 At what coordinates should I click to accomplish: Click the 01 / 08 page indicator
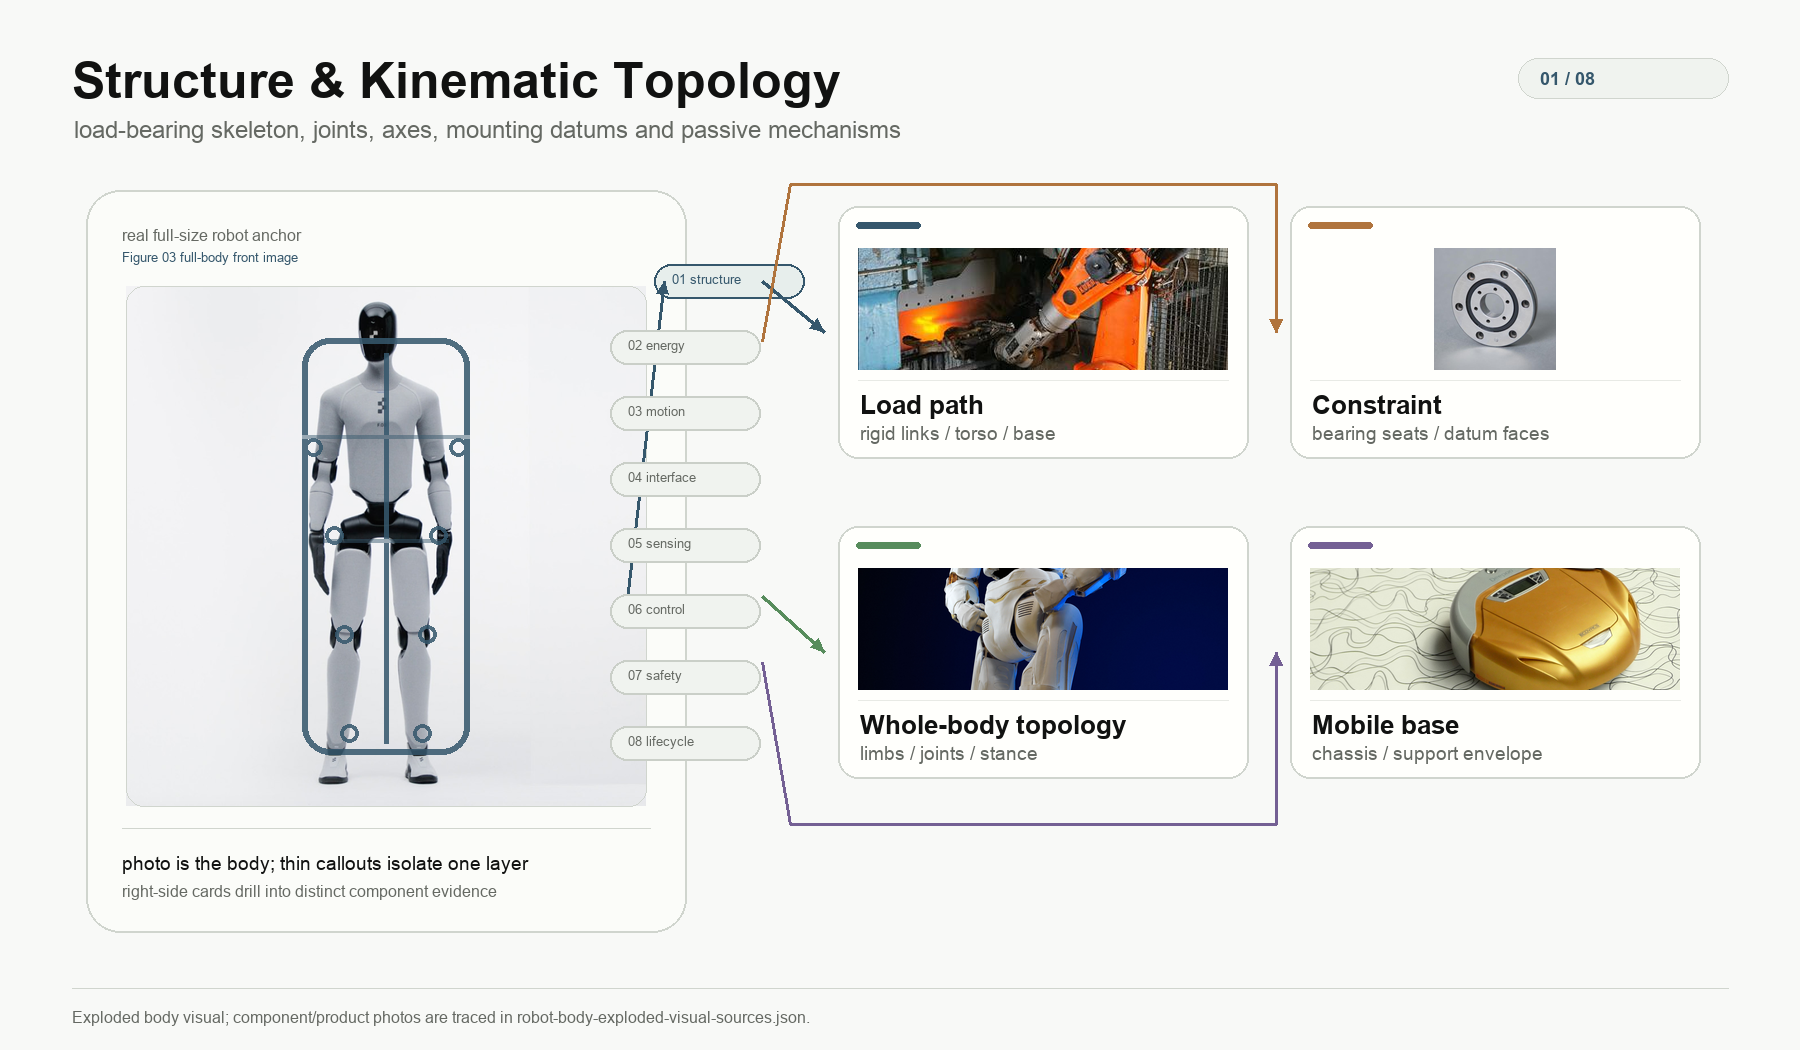pyautogui.click(x=1623, y=79)
